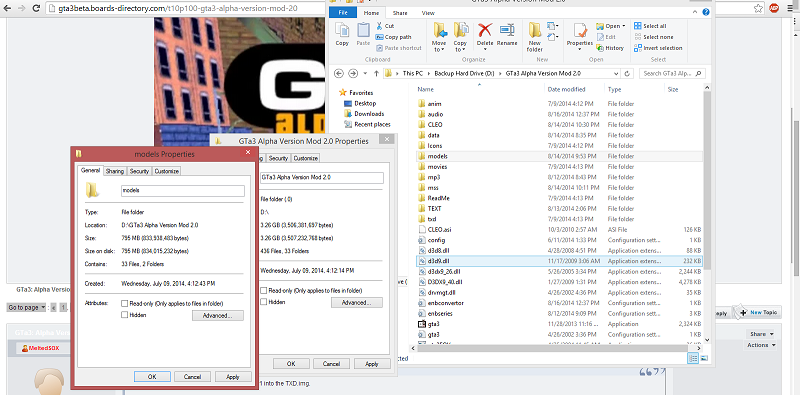The image size is (800, 395).
Task: Click Advanced in models Properties
Action: tap(218, 316)
